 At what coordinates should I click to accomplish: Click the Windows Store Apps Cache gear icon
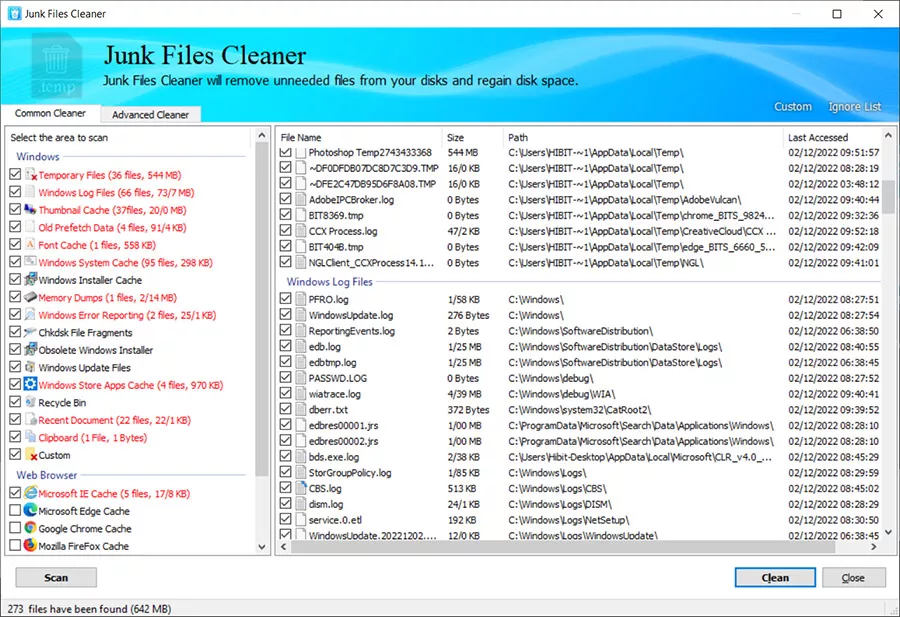coord(28,384)
